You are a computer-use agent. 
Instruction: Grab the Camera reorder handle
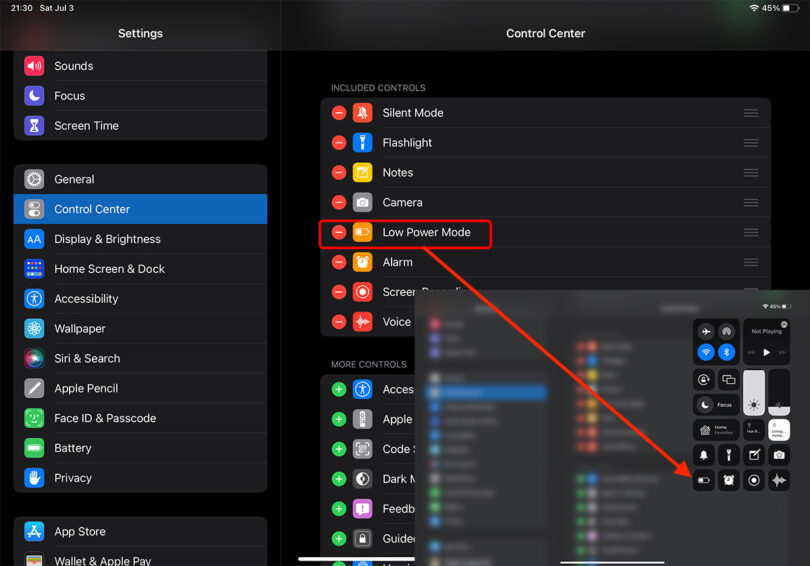pyautogui.click(x=751, y=202)
